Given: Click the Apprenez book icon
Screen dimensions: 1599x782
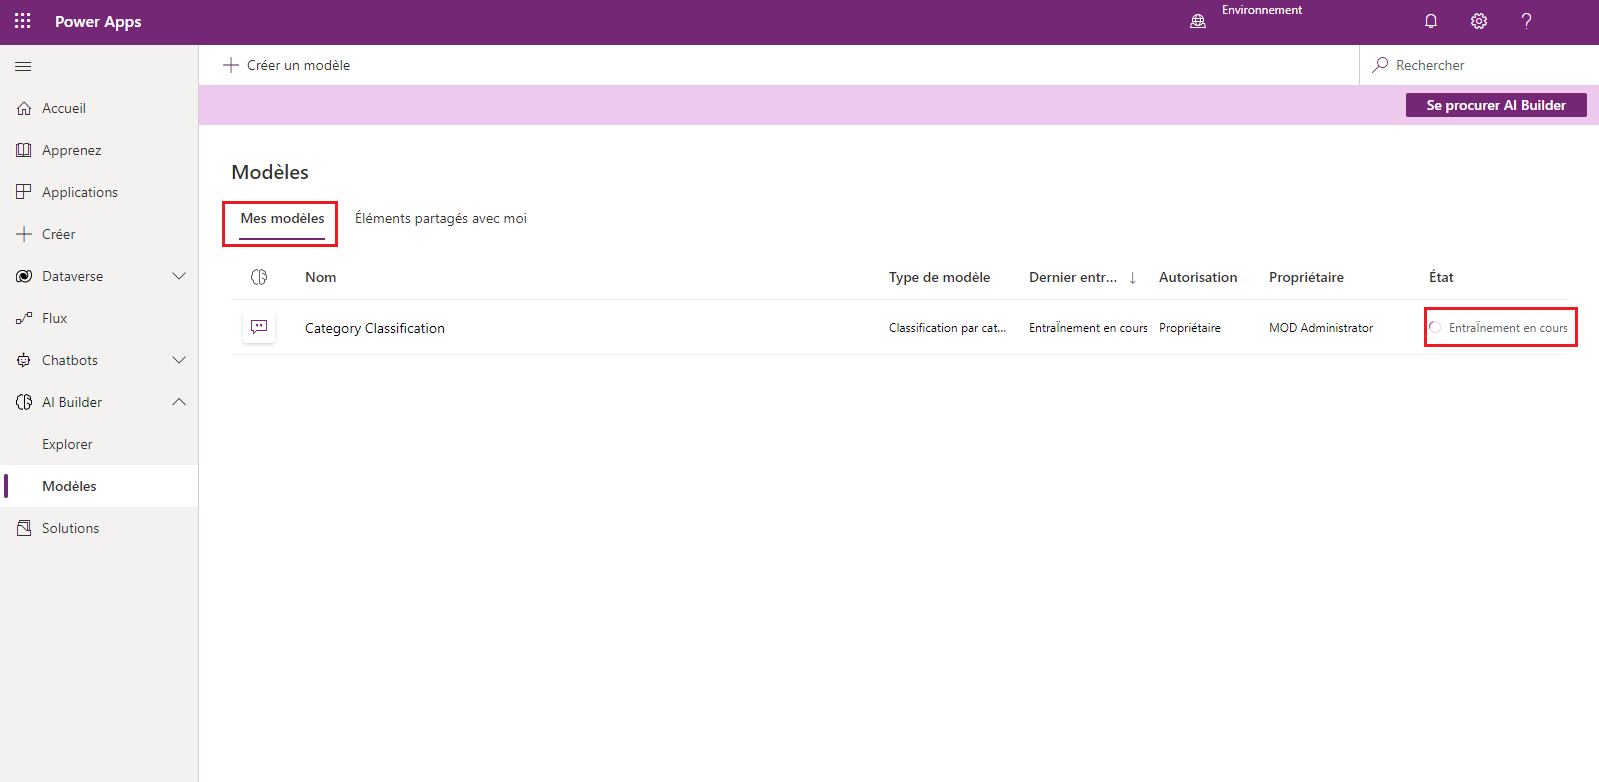Looking at the screenshot, I should pos(24,150).
